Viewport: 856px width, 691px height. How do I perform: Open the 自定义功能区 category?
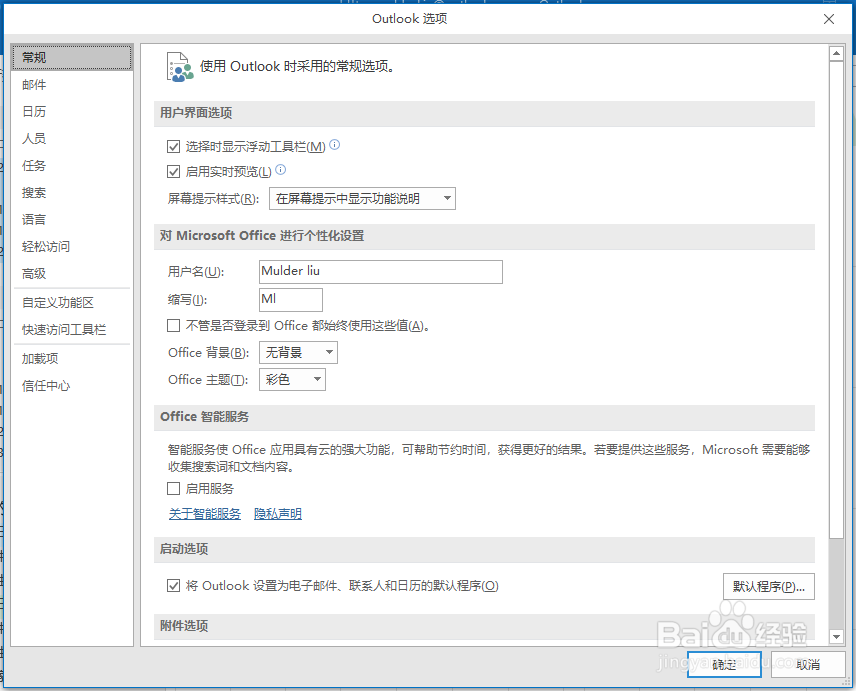click(72, 302)
